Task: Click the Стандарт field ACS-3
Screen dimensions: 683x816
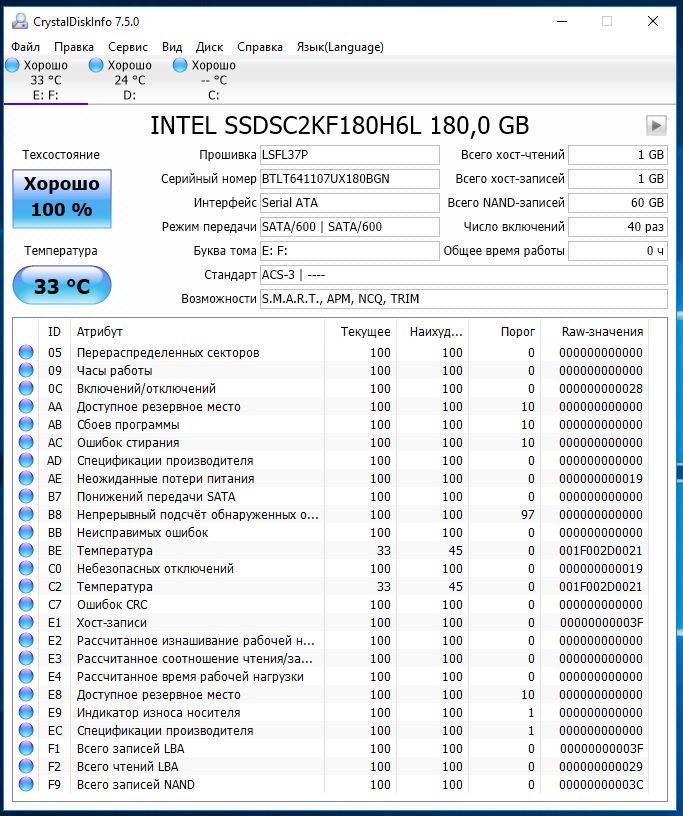Action: point(463,274)
